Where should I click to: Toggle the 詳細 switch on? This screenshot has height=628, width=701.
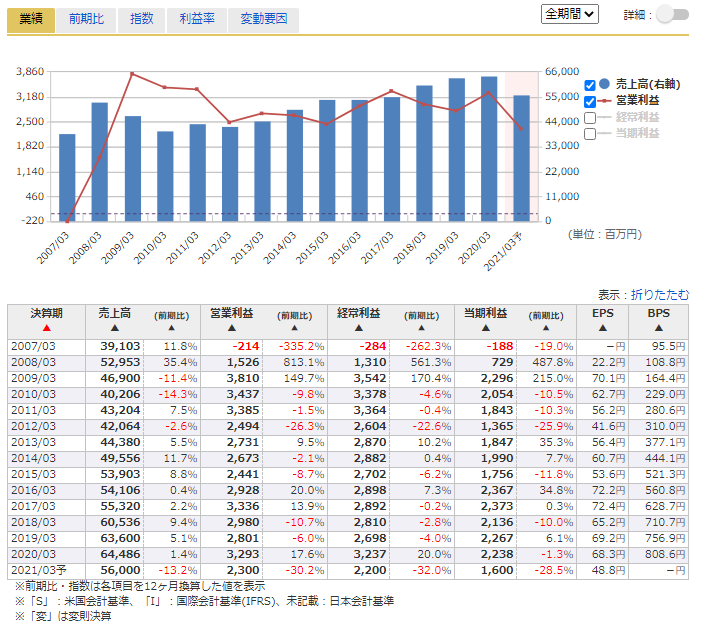pos(672,14)
